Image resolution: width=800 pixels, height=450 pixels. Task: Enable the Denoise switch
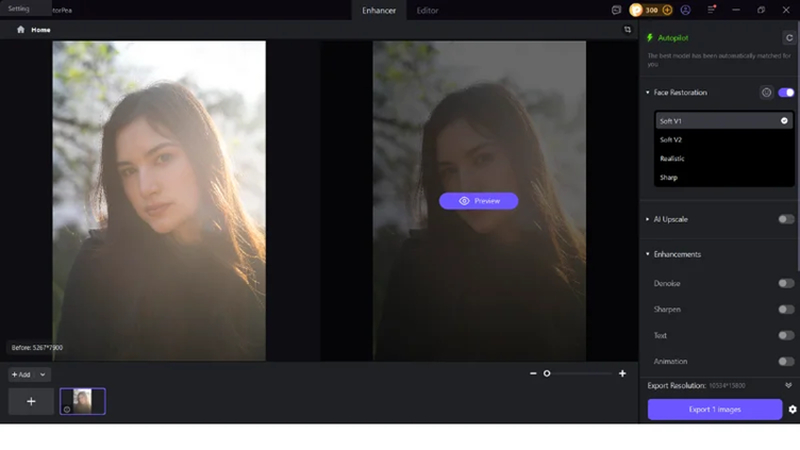786,283
